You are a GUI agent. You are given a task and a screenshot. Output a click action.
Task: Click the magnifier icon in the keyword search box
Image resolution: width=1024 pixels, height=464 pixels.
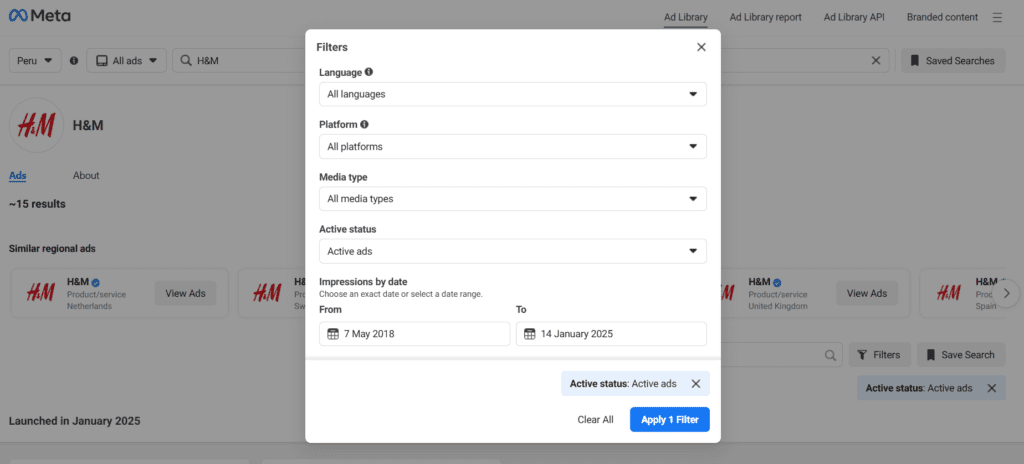[x=830, y=355]
